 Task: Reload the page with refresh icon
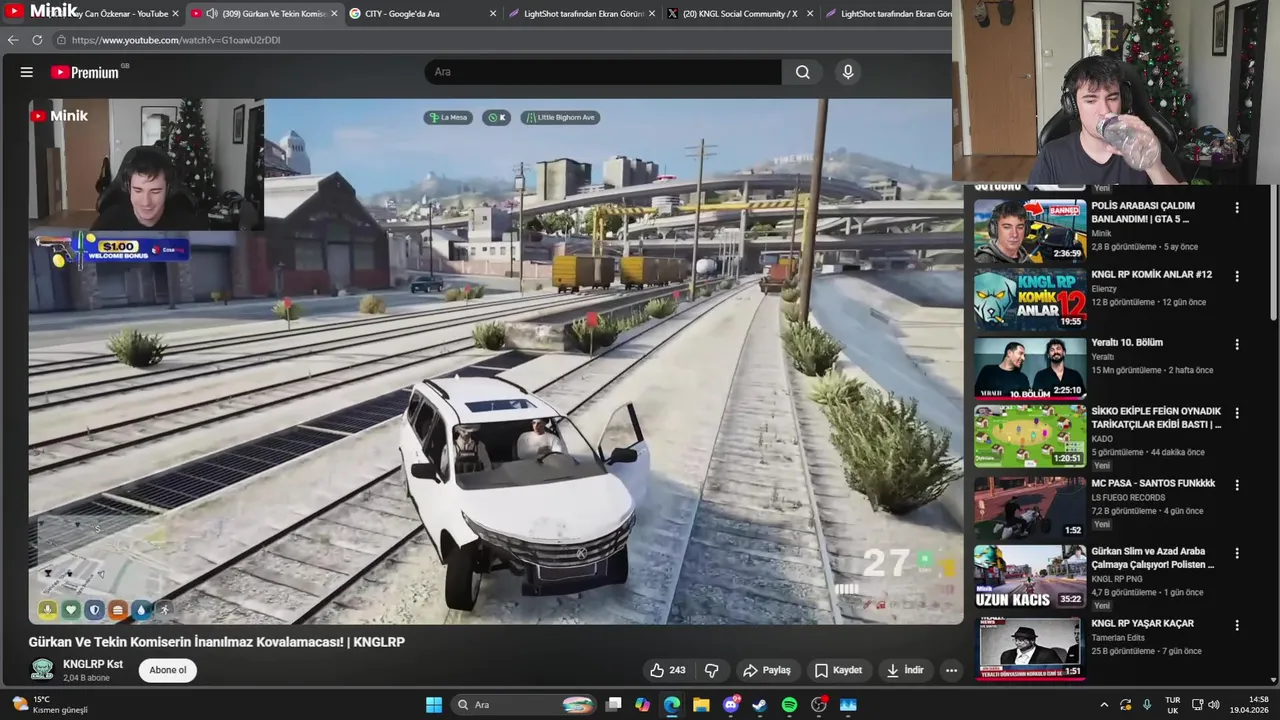click(37, 40)
